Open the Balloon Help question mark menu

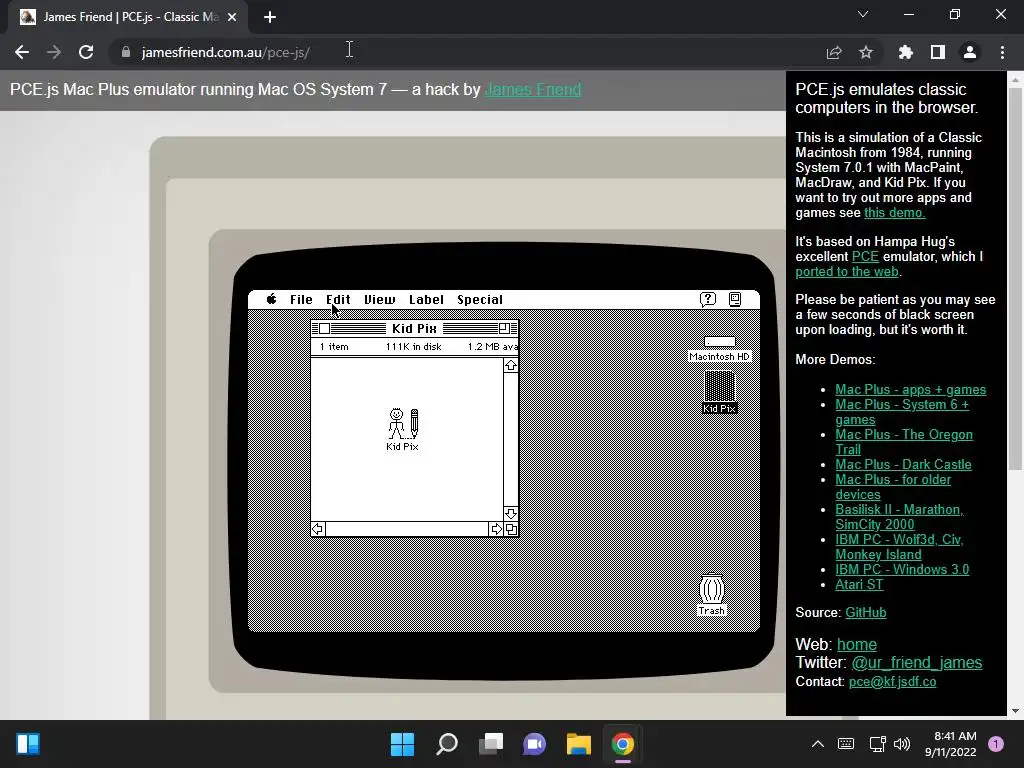click(x=708, y=299)
